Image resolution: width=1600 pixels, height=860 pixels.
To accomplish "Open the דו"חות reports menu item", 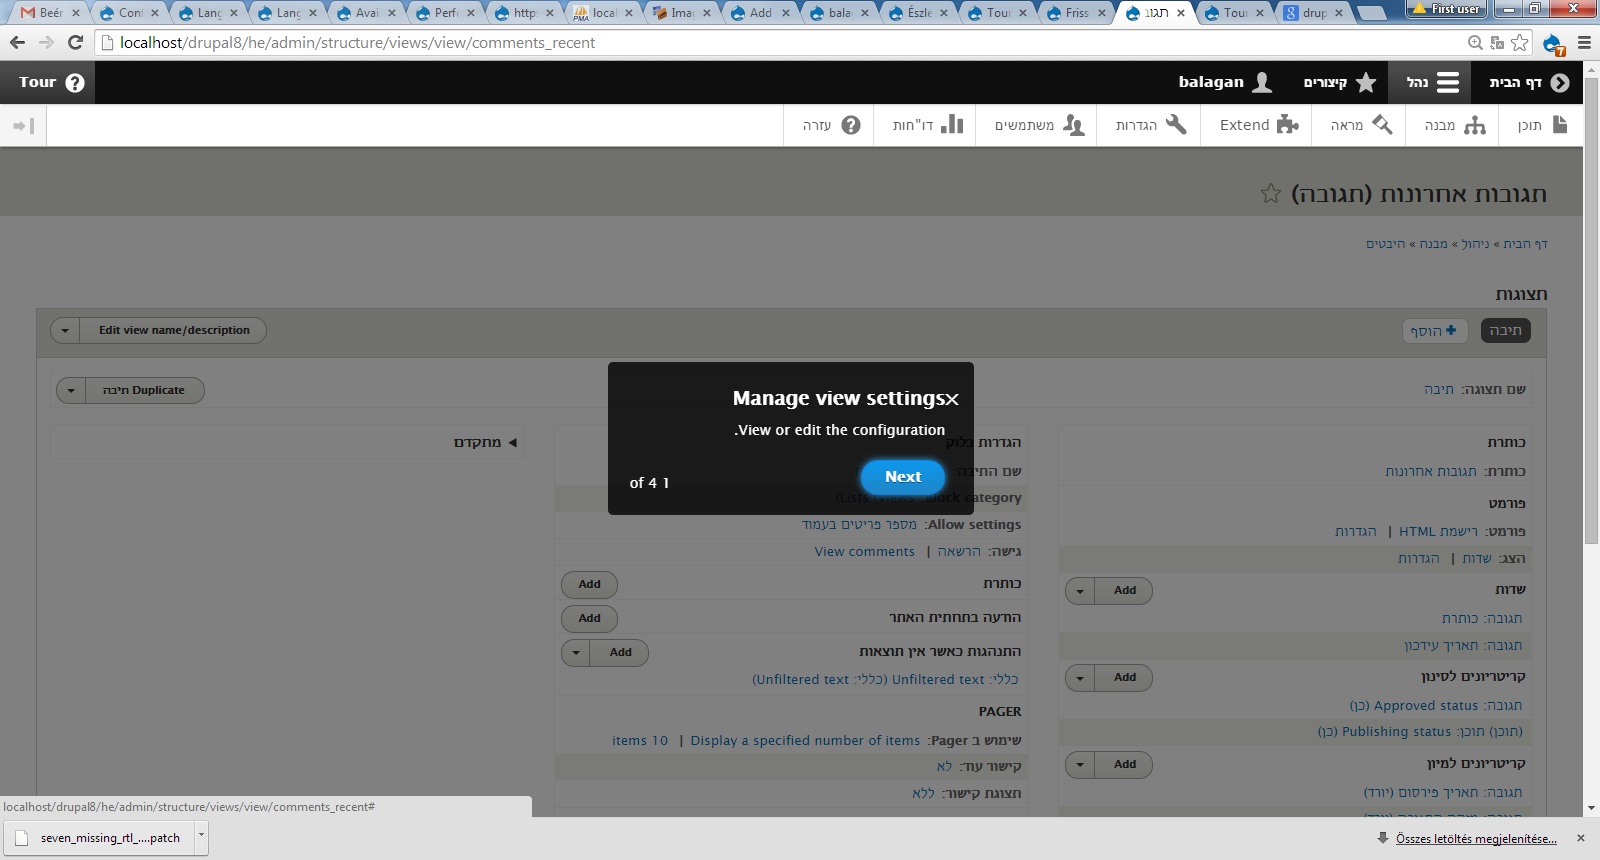I will [928, 125].
